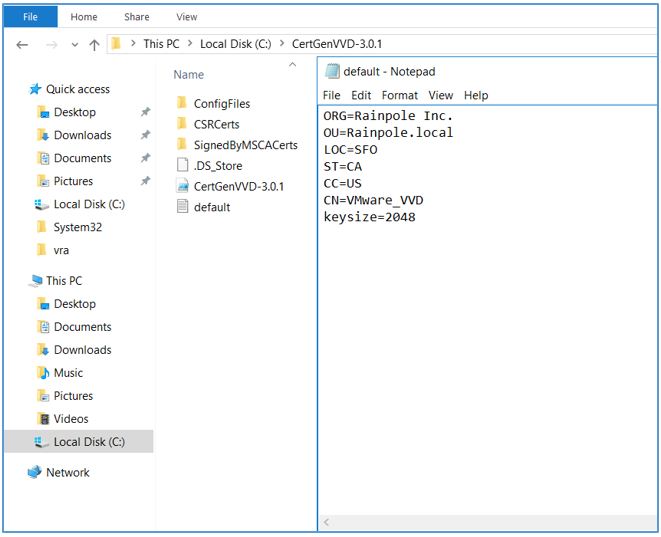Click the sort arrow above the Name column
Viewport: 661px width, 537px height.
tap(292, 64)
